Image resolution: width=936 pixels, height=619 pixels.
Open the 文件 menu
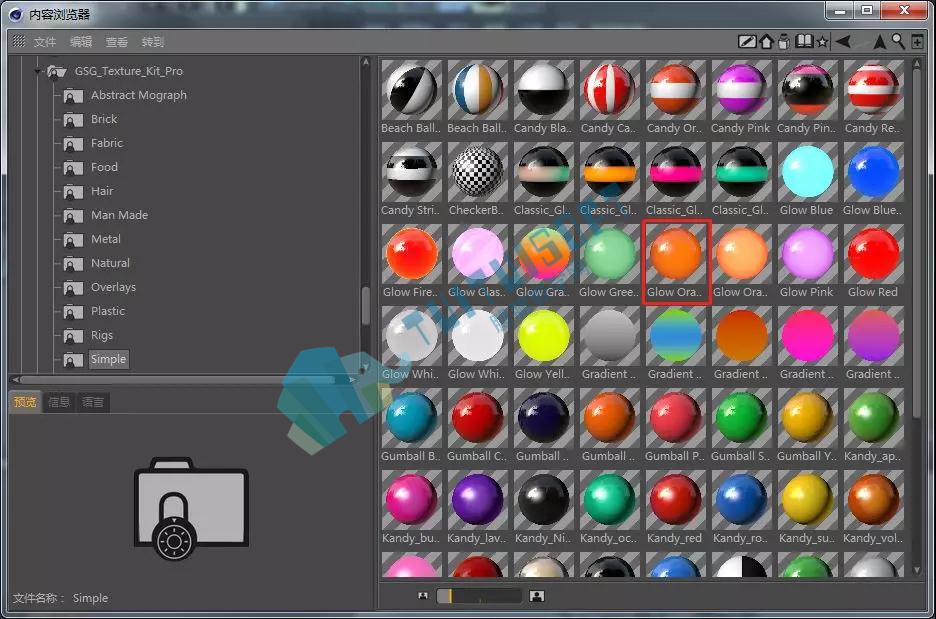[x=45, y=42]
